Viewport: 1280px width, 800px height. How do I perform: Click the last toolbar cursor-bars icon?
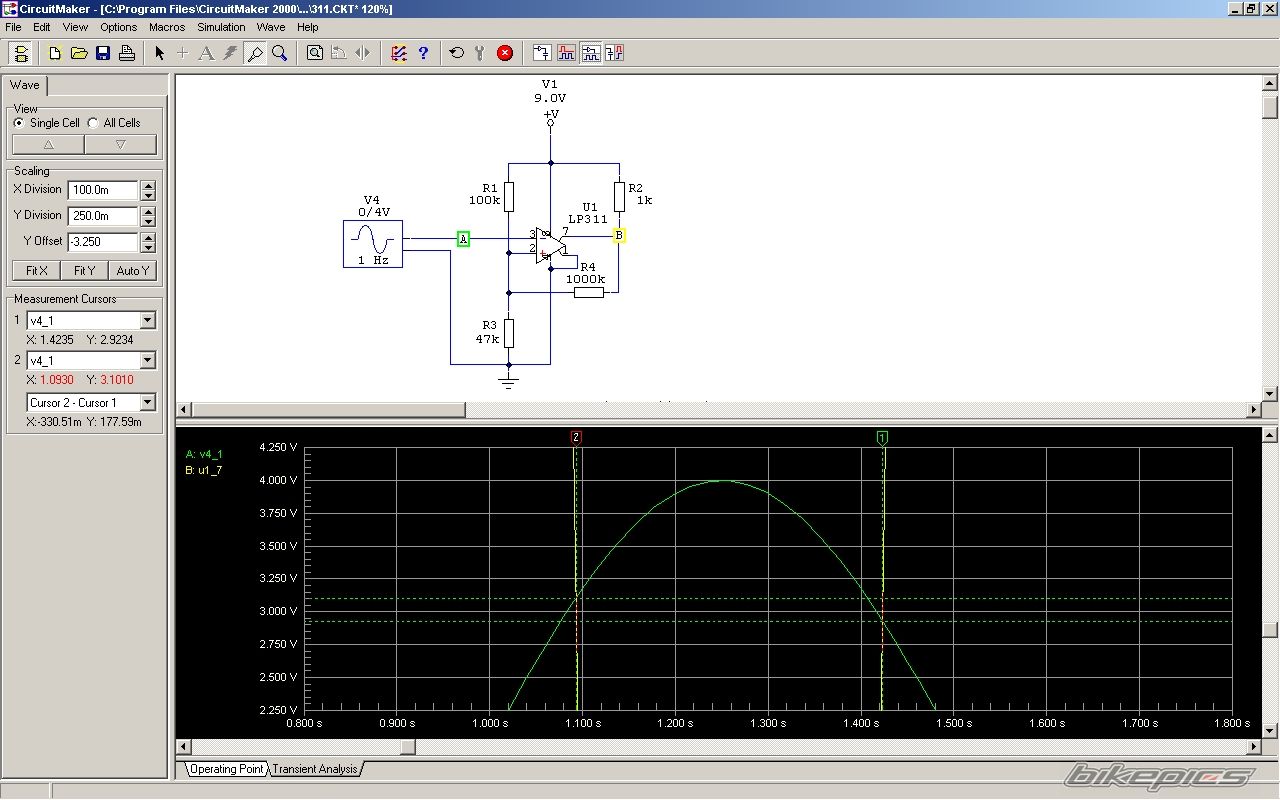point(614,53)
